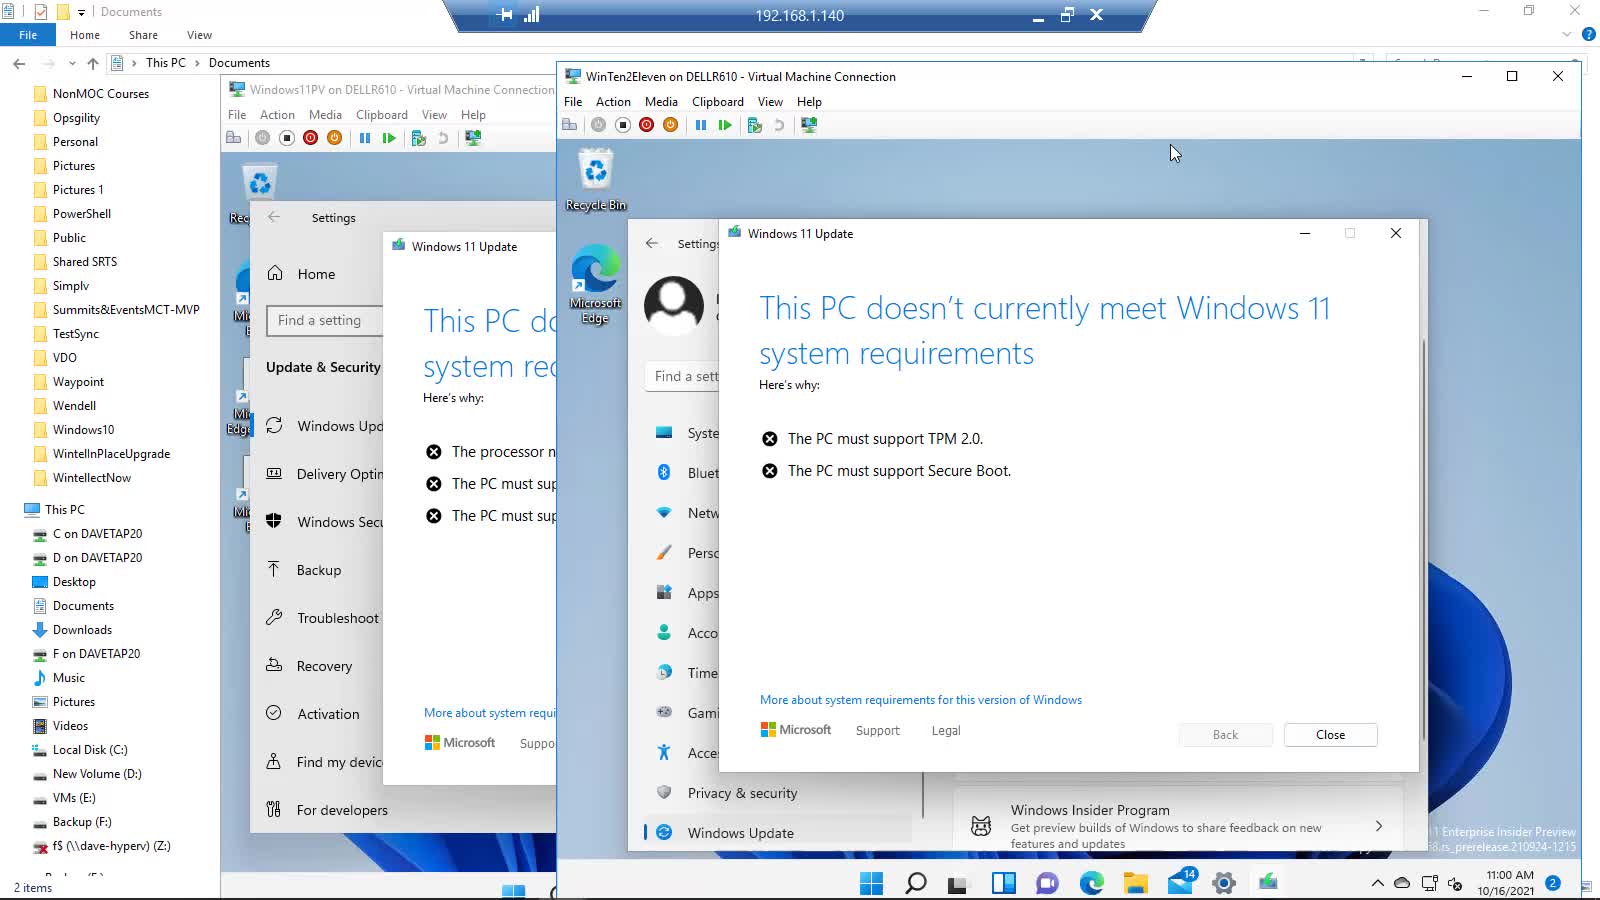Go back in WinTenEleven Settings window

coord(652,243)
